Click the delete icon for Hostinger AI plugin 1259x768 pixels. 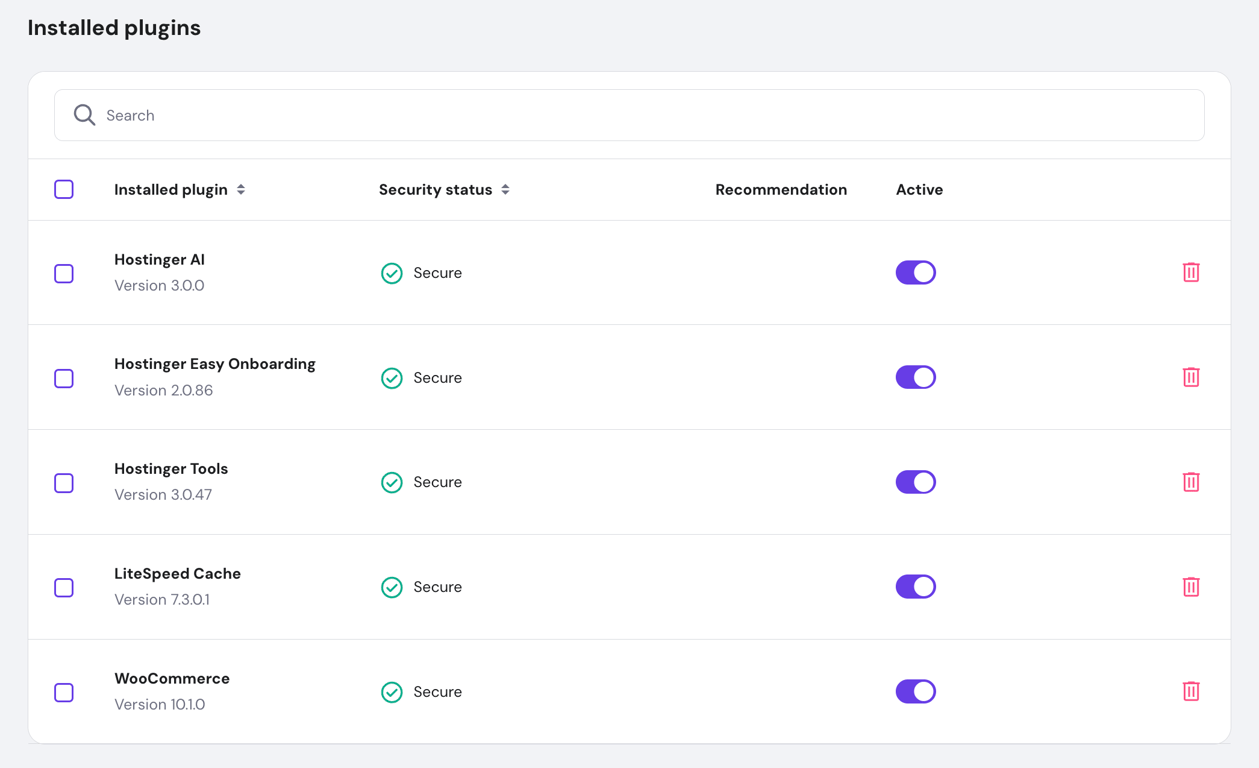pos(1191,272)
